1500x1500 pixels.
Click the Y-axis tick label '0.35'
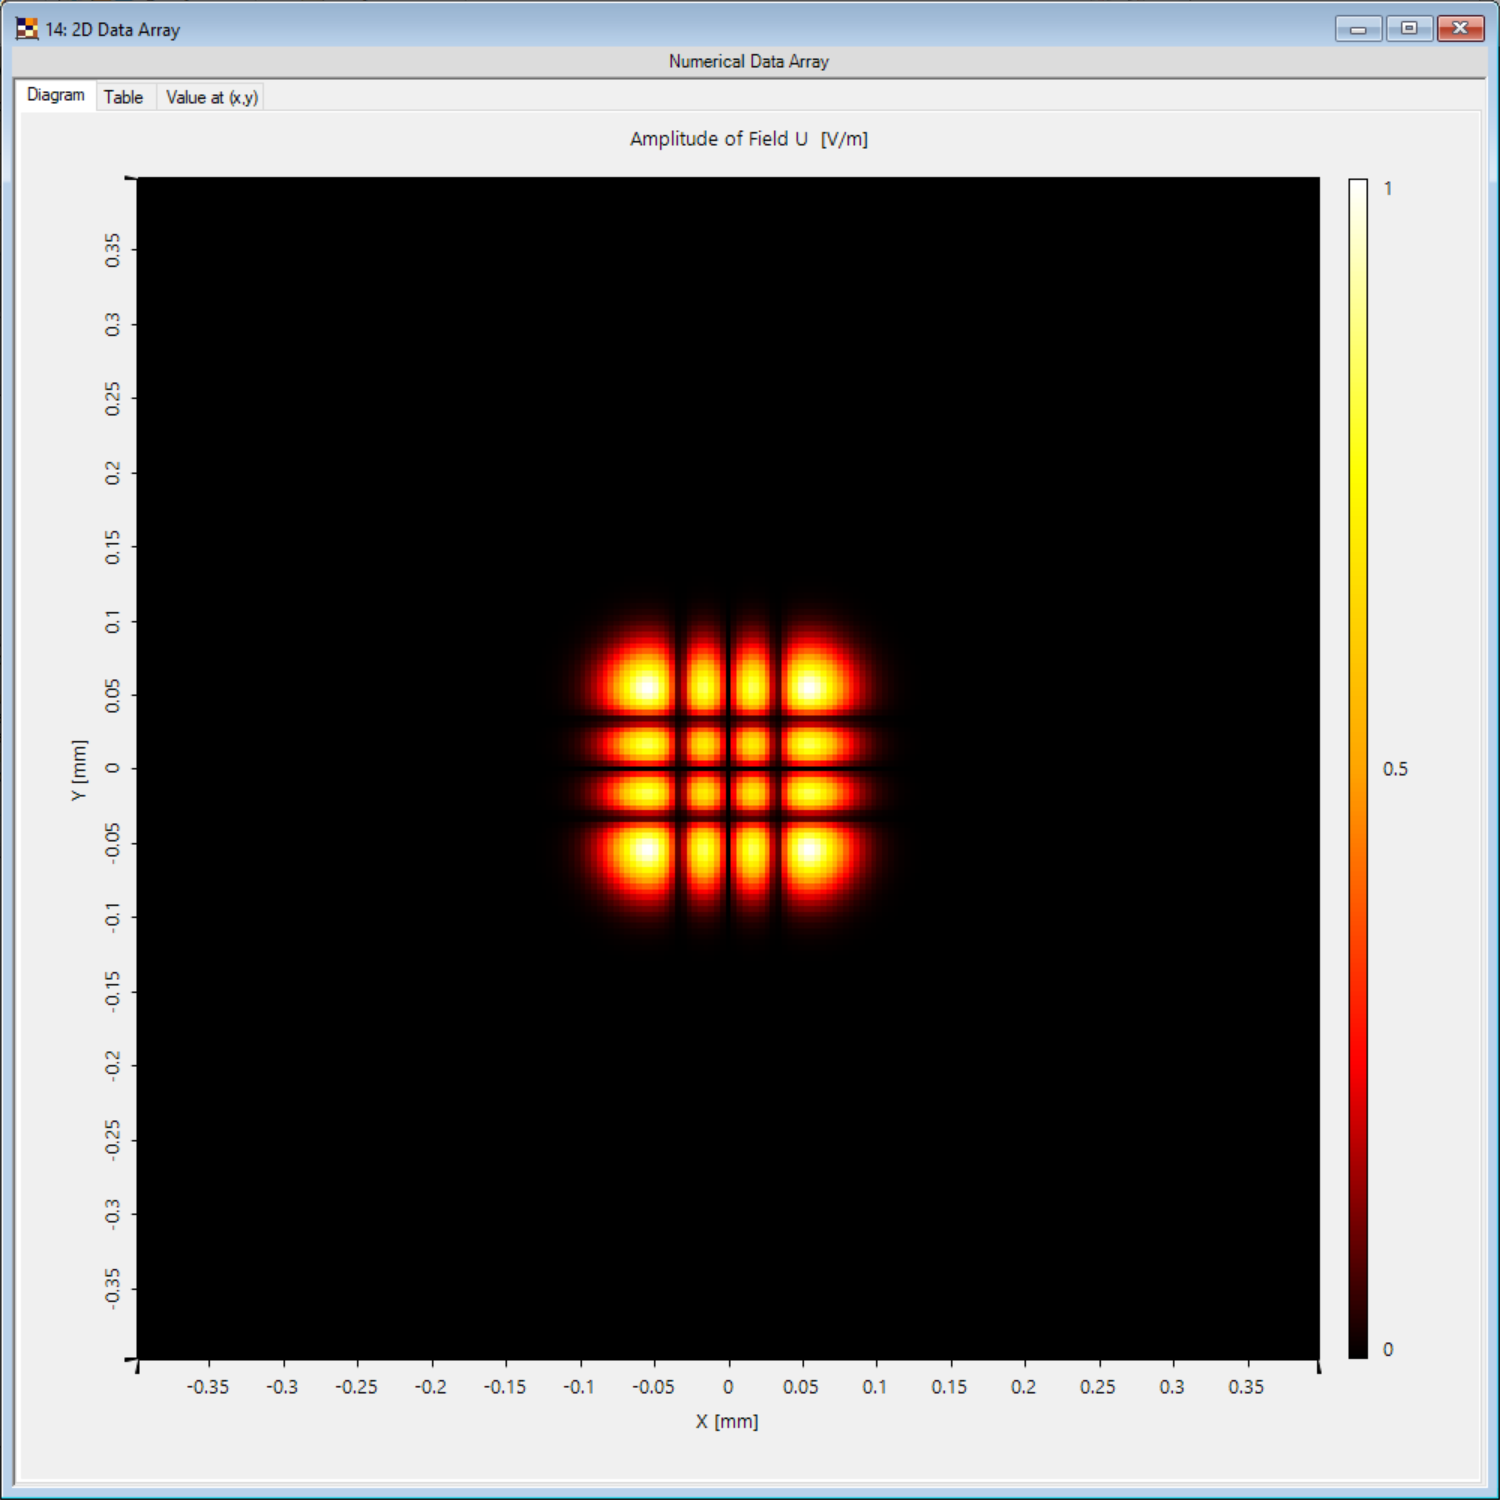[x=113, y=250]
